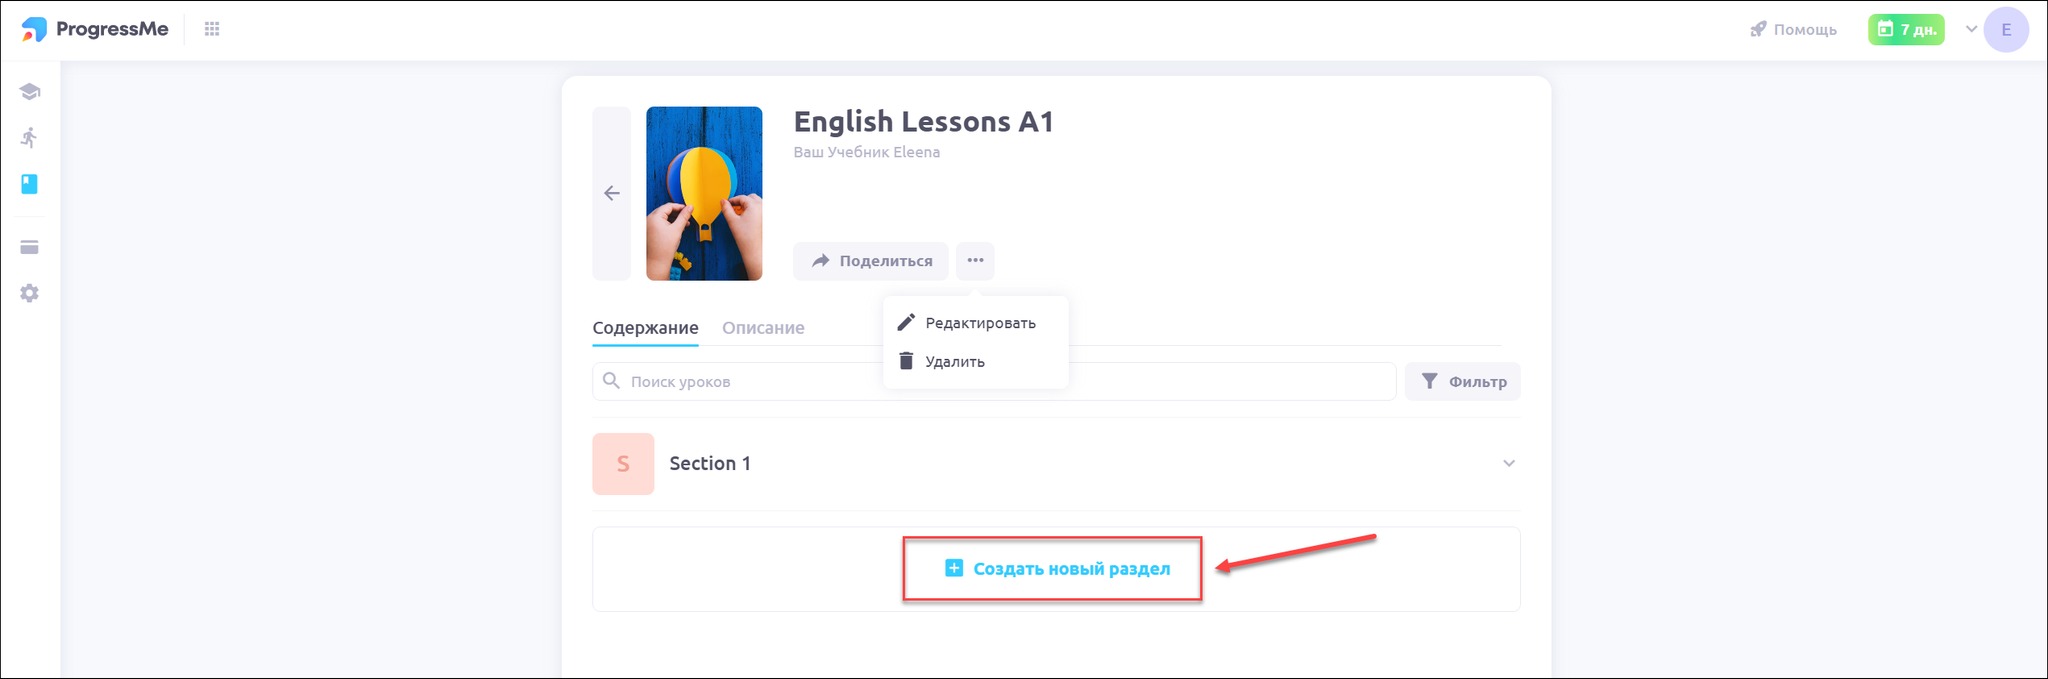2048x679 pixels.
Task: Select the textbook sidebar icon
Action: pyautogui.click(x=30, y=184)
